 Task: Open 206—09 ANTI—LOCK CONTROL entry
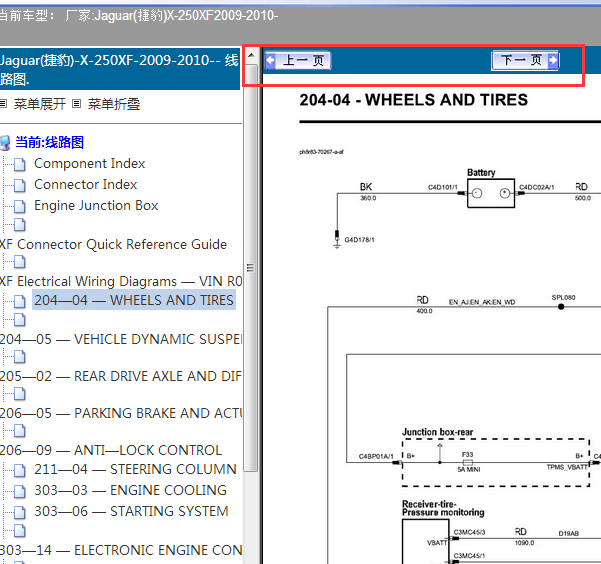click(111, 450)
